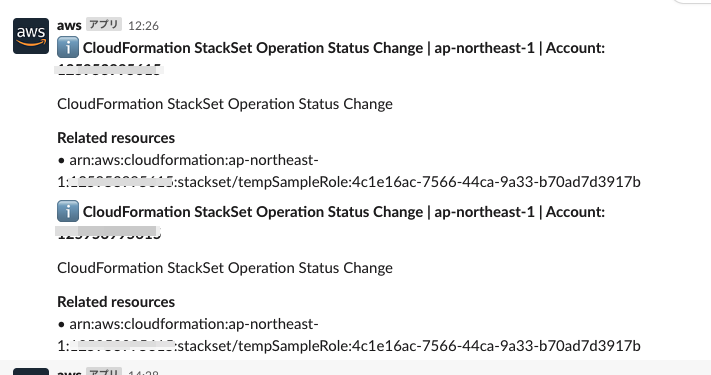Click the second Related resources heading
The width and height of the screenshot is (711, 375).
click(x=116, y=302)
